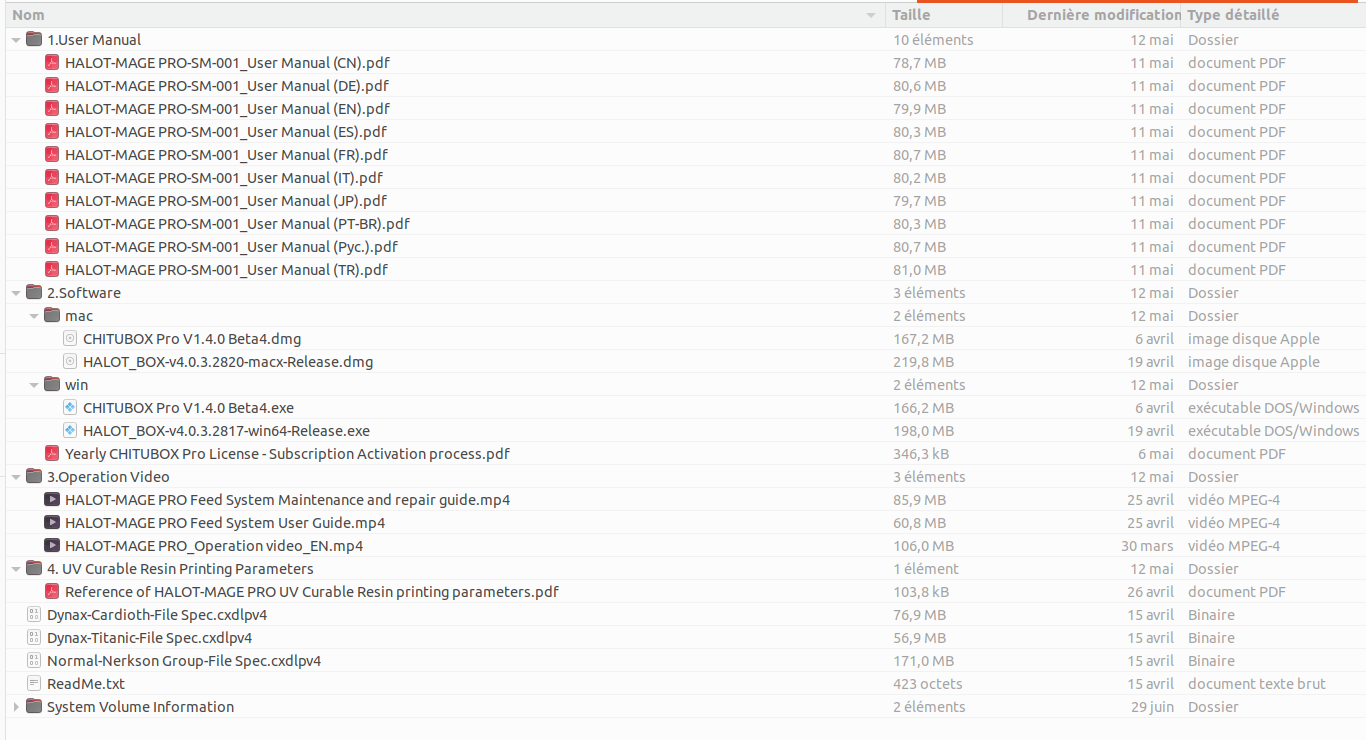Click PDF icon of UV Curable Resin Reference file
This screenshot has height=740, width=1366.
[52, 592]
